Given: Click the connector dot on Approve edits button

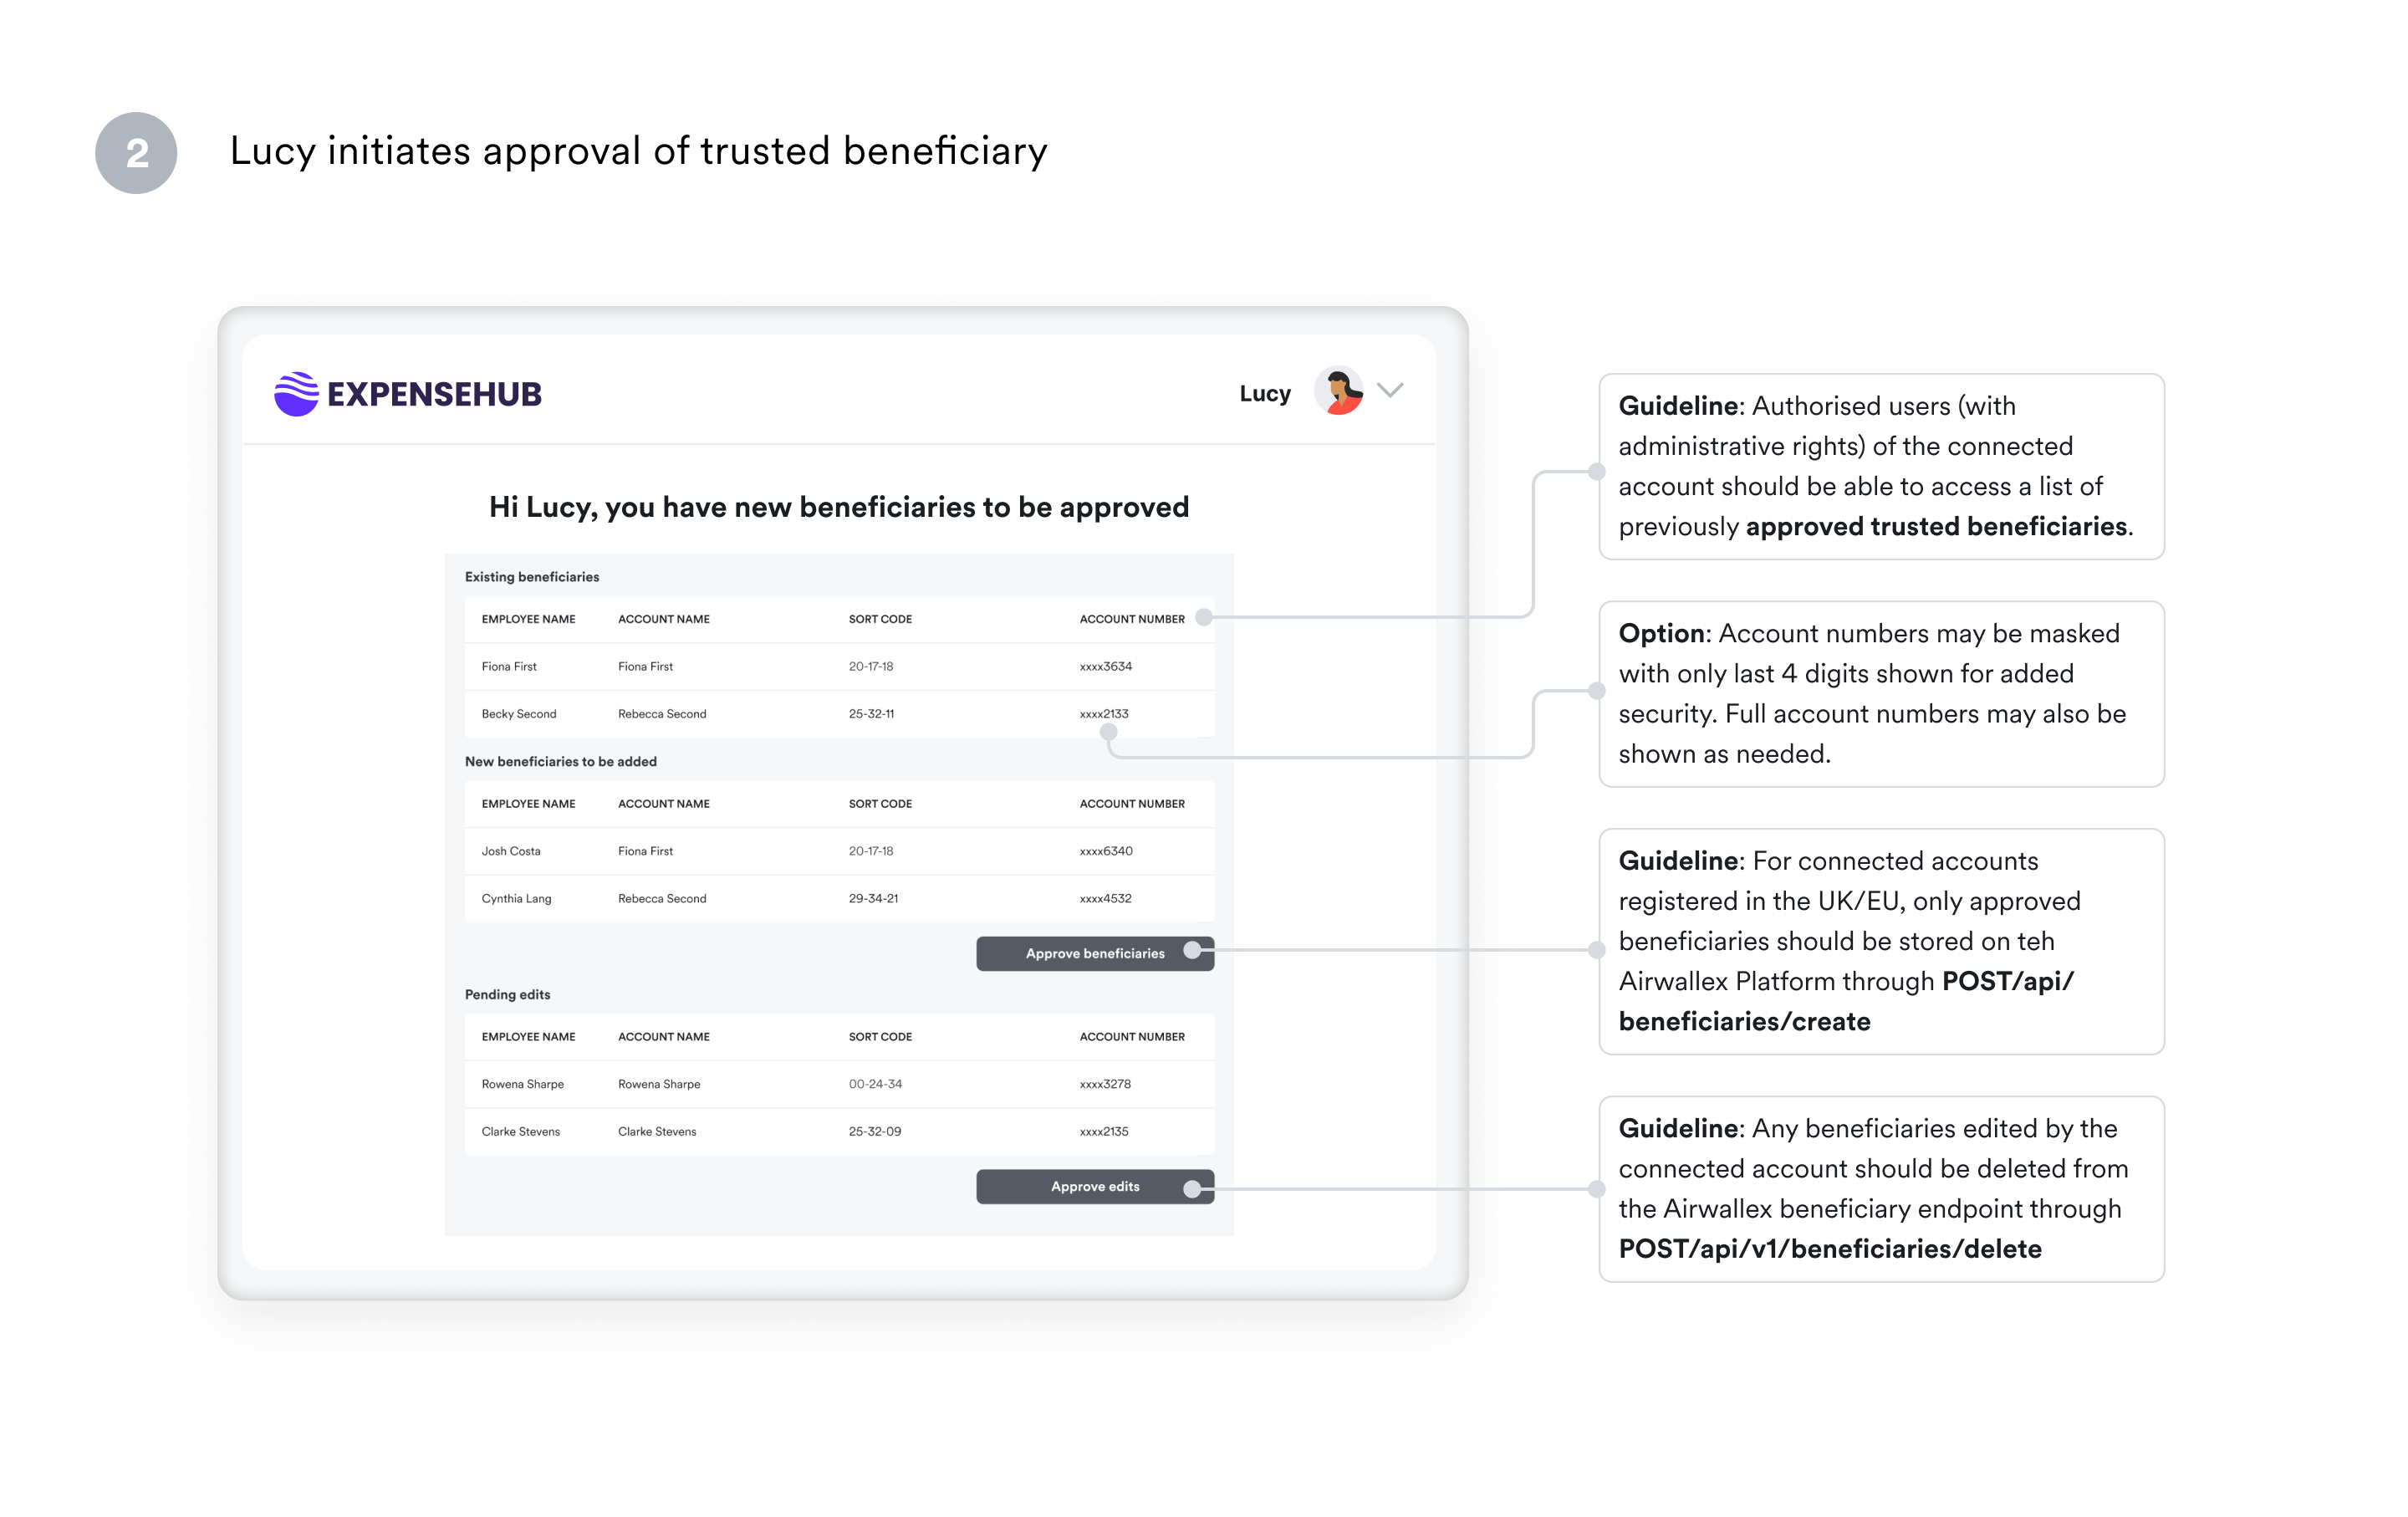Looking at the screenshot, I should point(1194,1187).
